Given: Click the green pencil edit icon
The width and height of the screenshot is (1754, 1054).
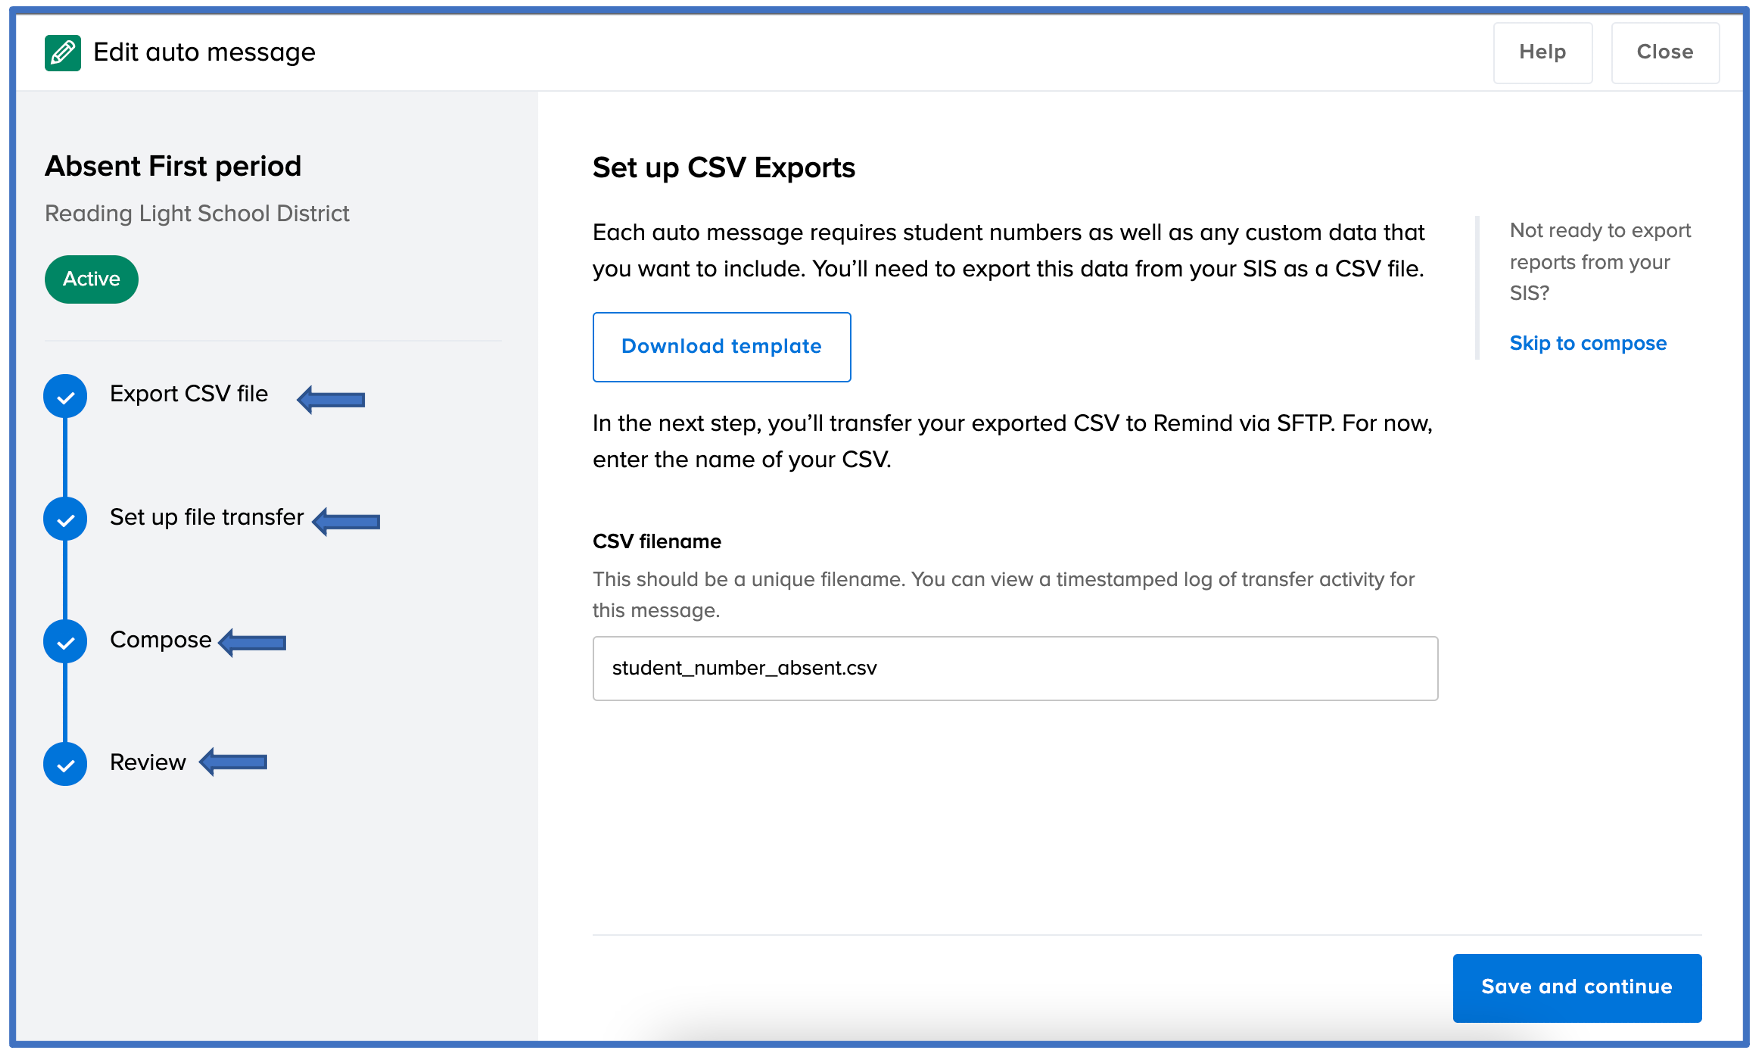Looking at the screenshot, I should (x=63, y=52).
